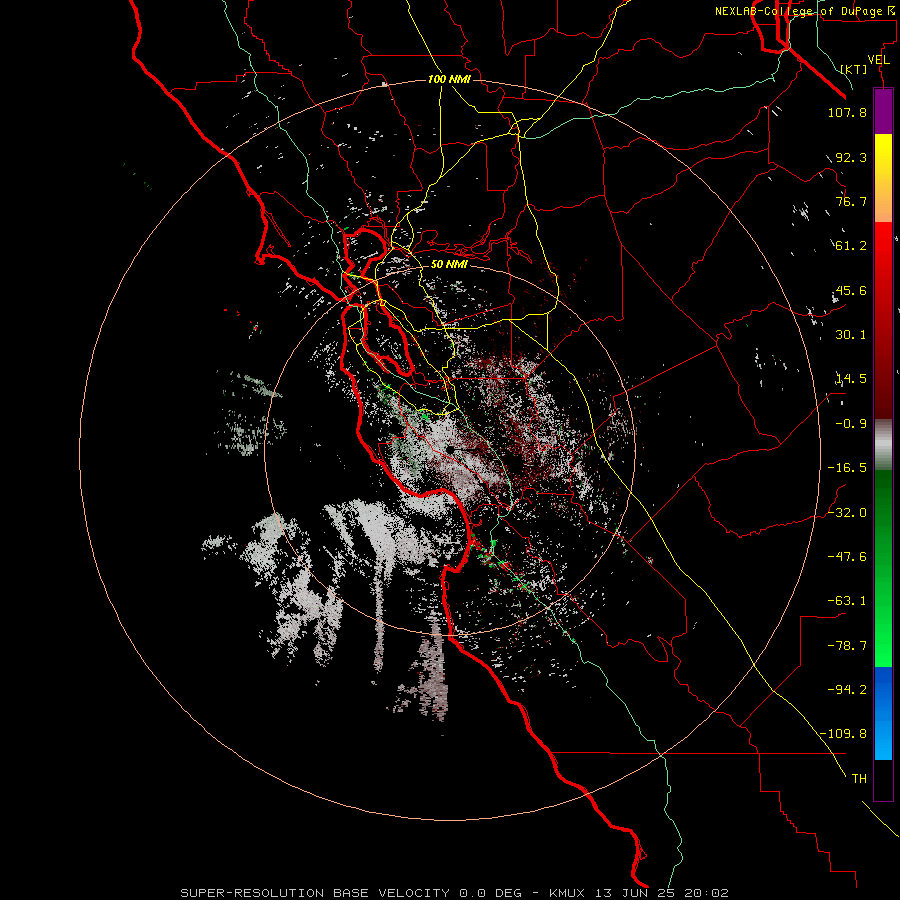Click the [KT] units label
Viewport: 900px width, 900px height.
coord(854,69)
